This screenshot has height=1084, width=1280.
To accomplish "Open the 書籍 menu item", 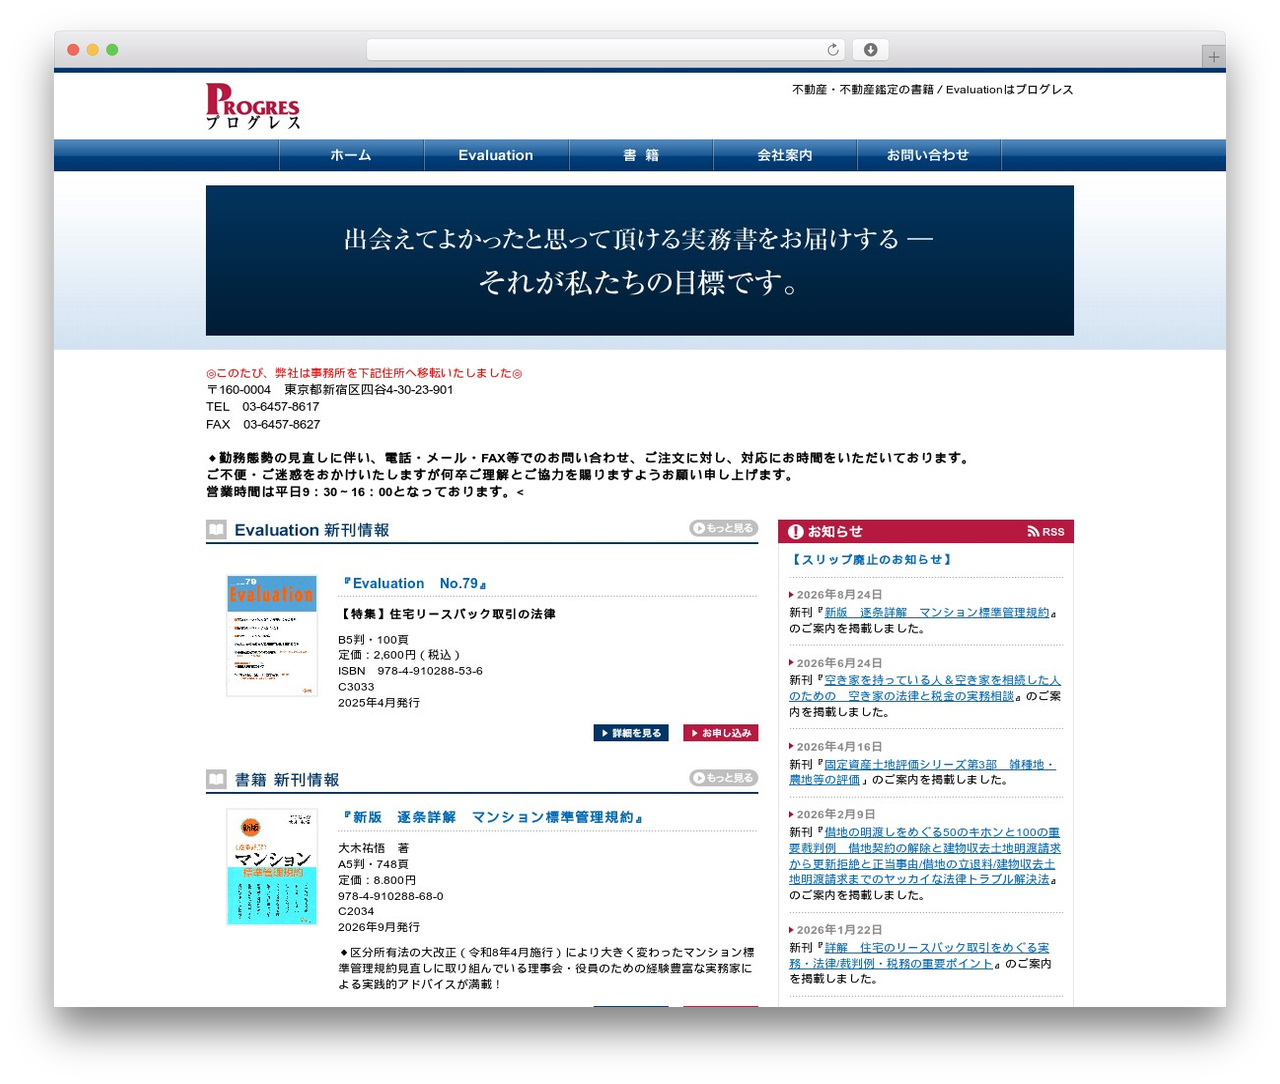I will click(x=641, y=155).
